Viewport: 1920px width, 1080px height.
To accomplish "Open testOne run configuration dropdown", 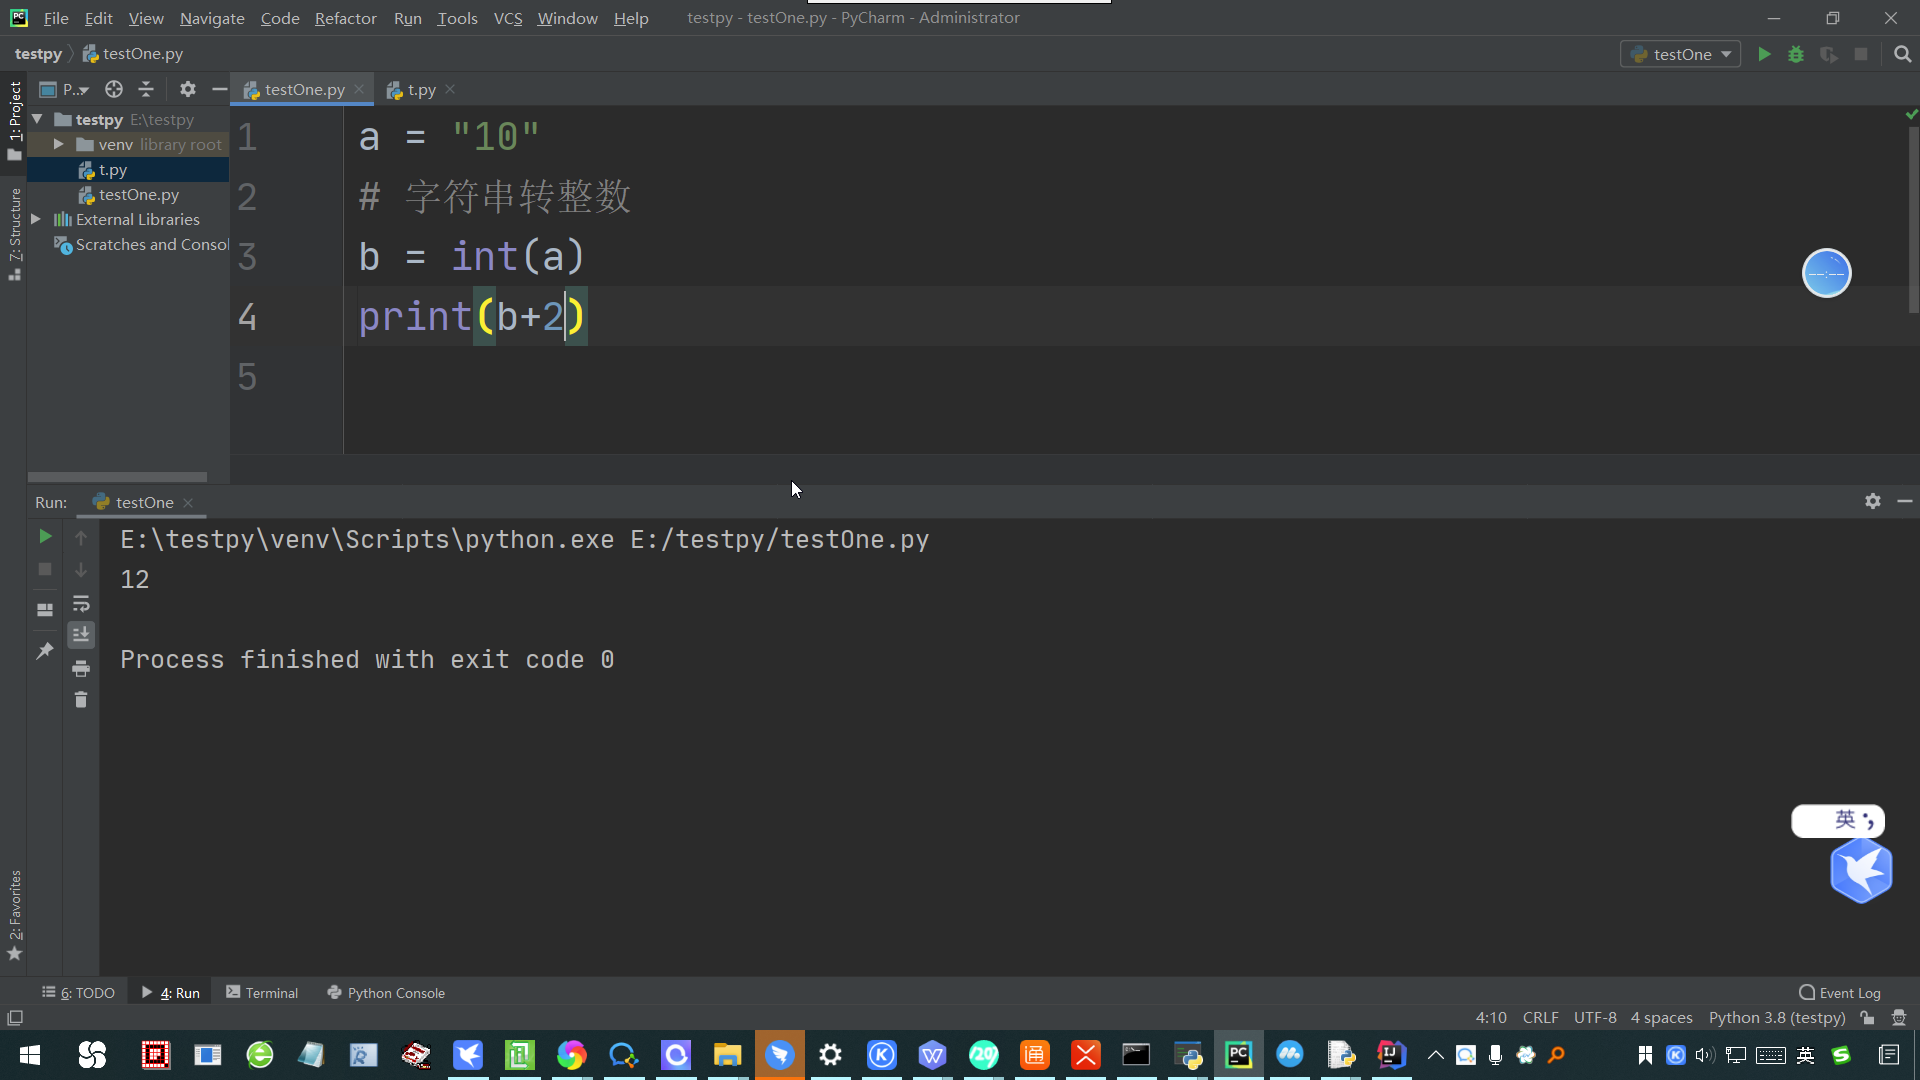I will coord(1681,54).
